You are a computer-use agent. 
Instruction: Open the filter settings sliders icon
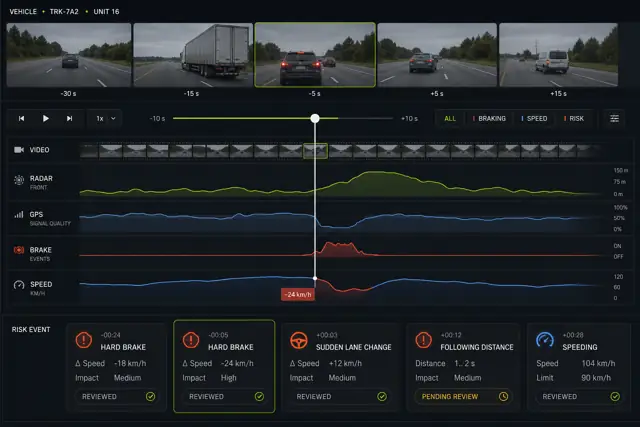pyautogui.click(x=614, y=118)
